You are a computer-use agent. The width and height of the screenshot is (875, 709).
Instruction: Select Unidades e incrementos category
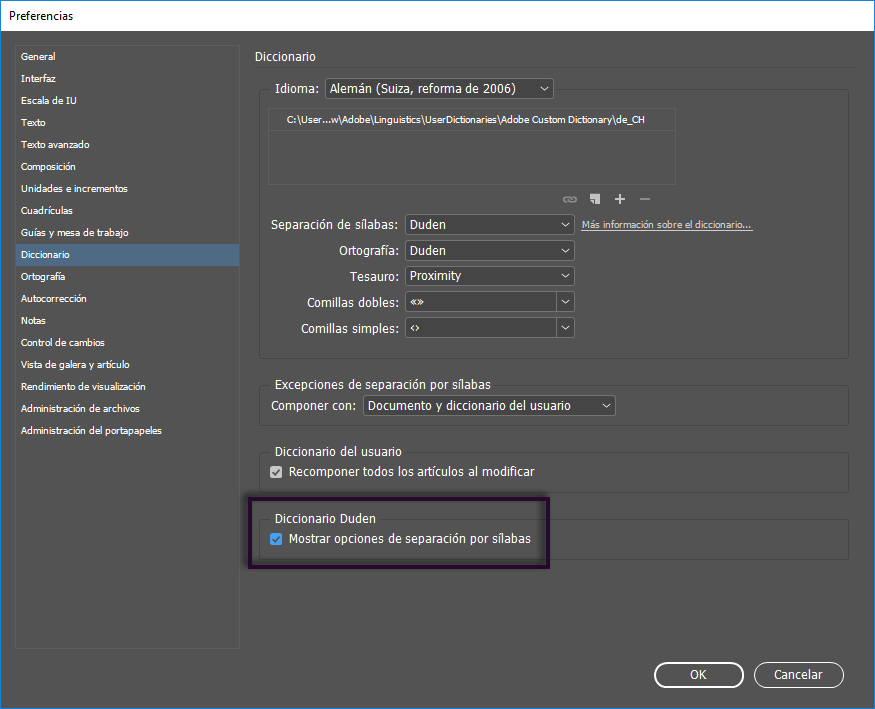click(127, 189)
